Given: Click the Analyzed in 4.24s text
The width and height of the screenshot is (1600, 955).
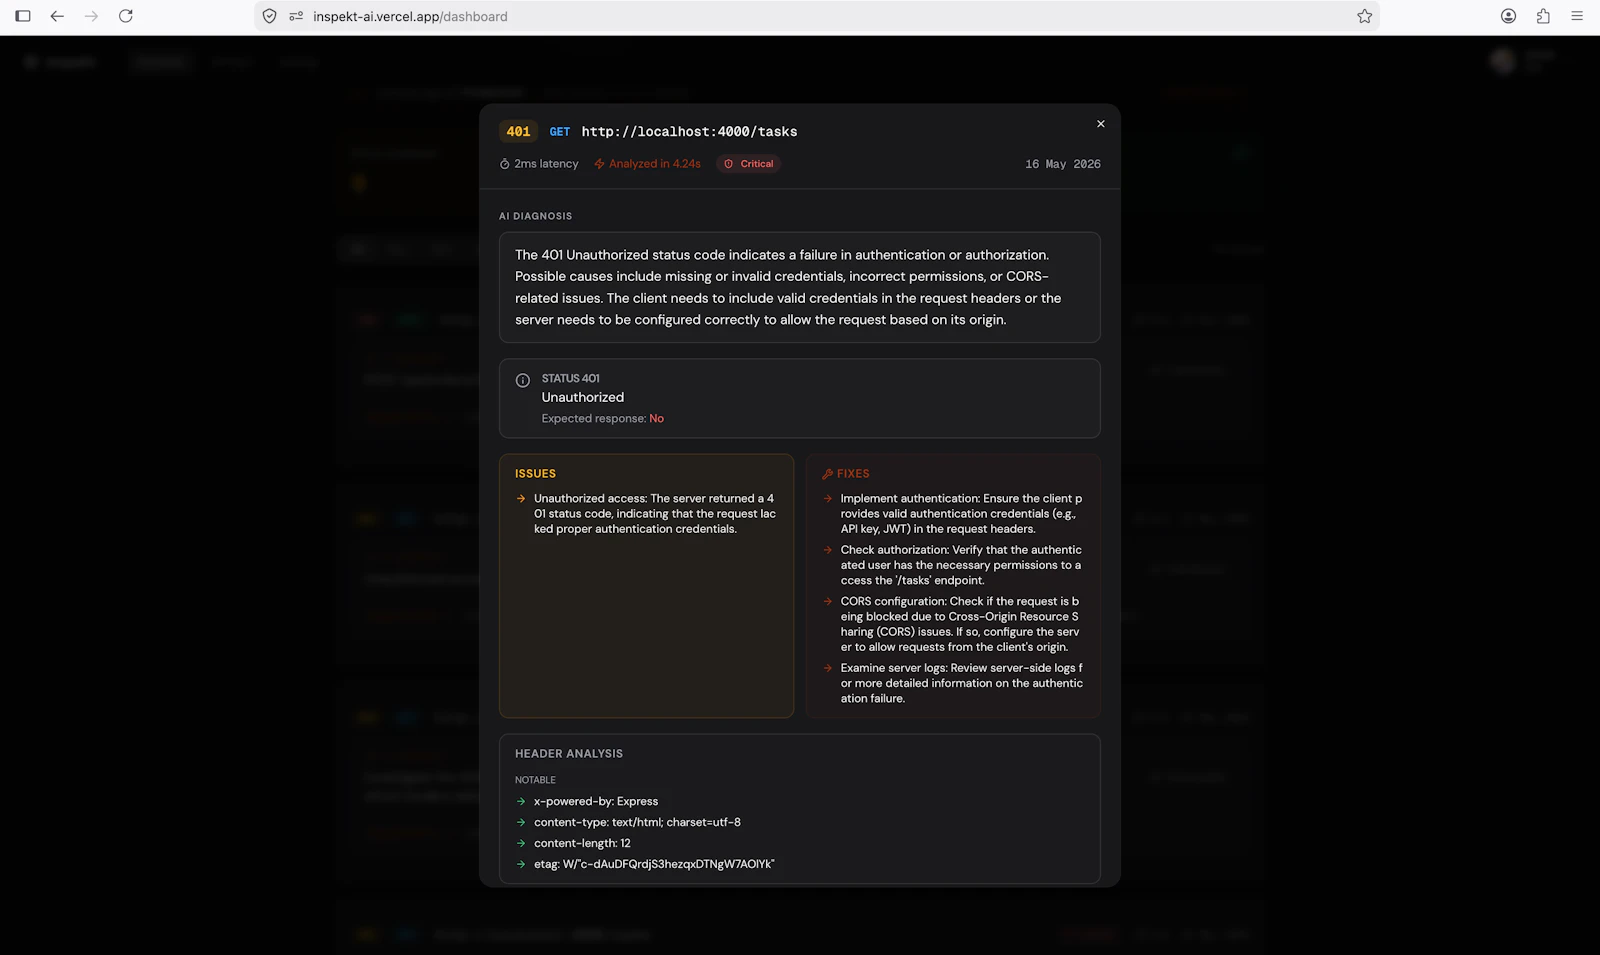Looking at the screenshot, I should pyautogui.click(x=655, y=164).
